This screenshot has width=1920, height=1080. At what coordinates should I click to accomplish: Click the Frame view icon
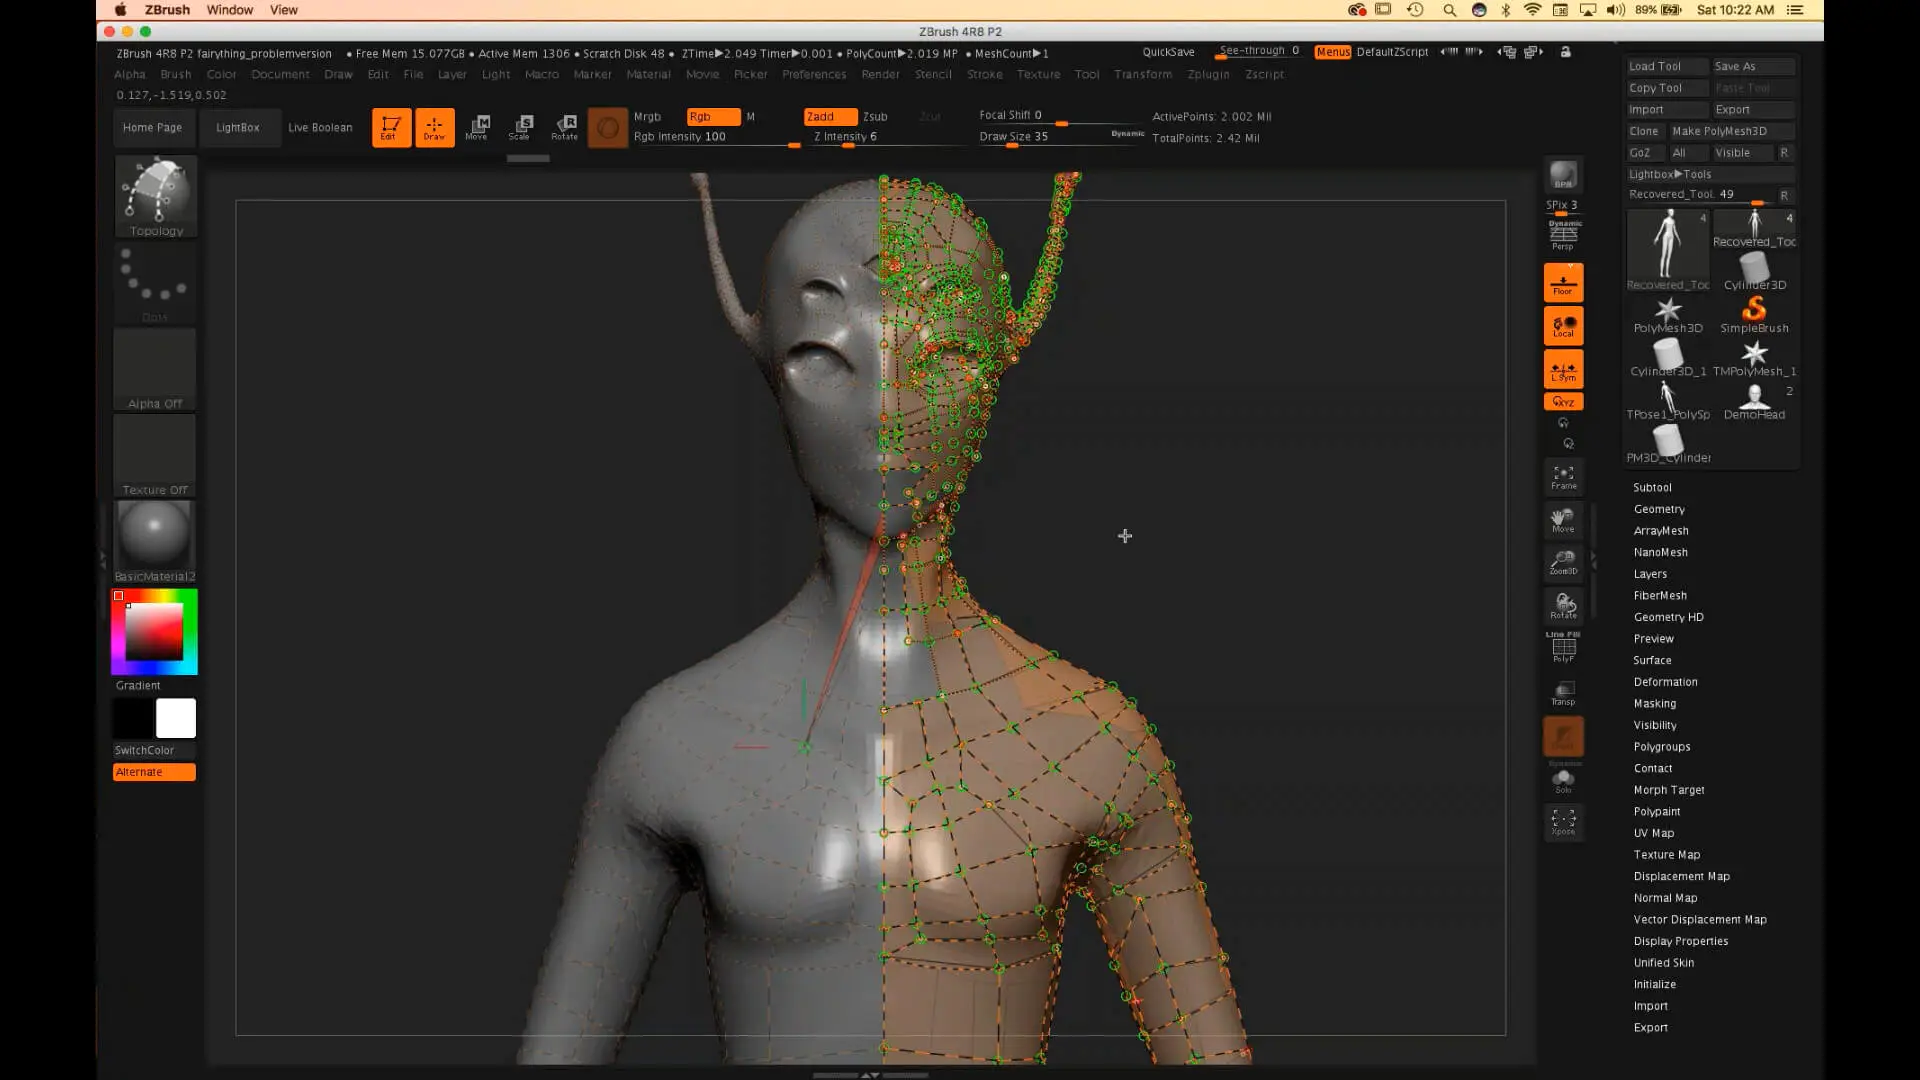[x=1563, y=477]
